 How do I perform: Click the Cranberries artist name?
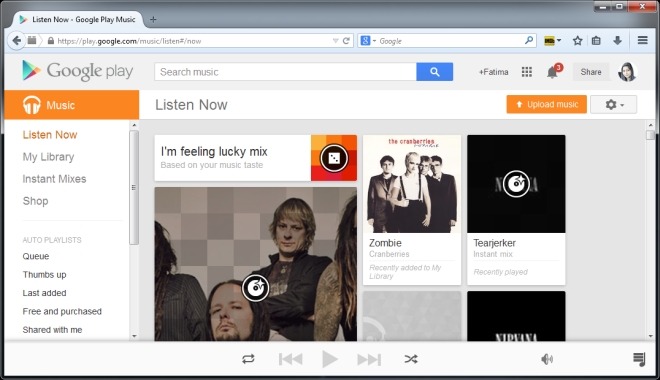point(389,254)
